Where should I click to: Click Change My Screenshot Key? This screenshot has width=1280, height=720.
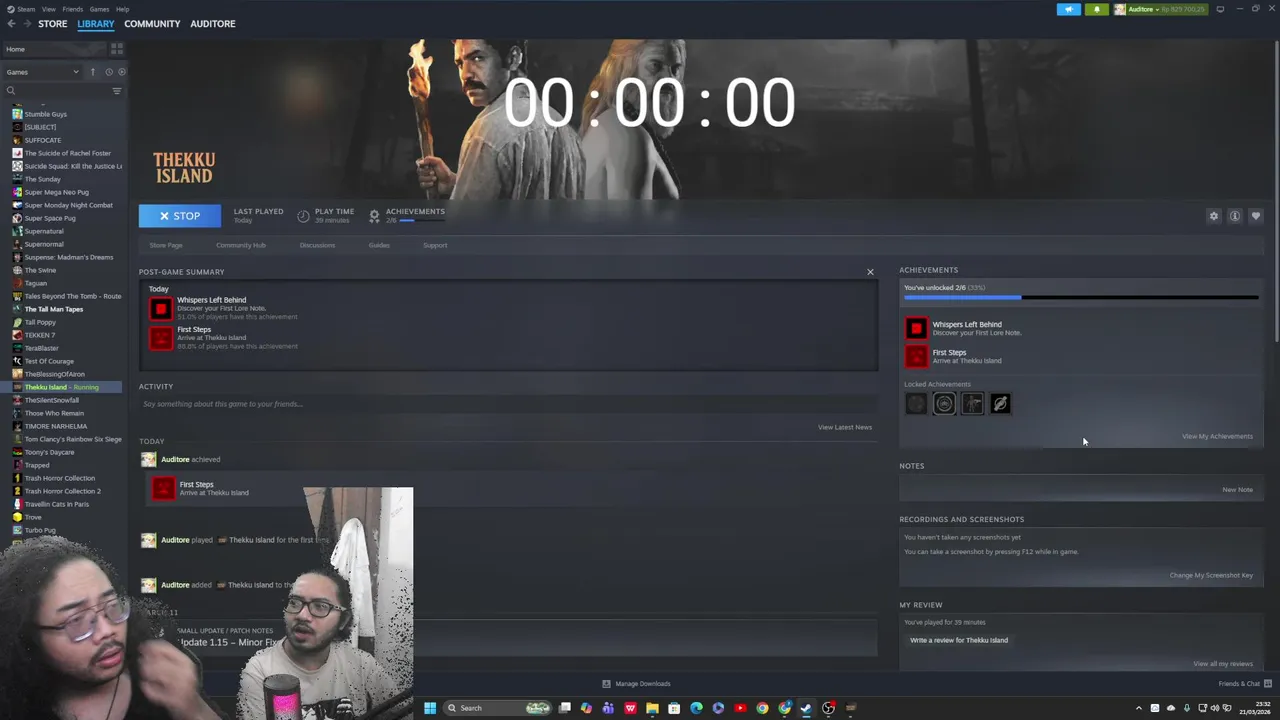(1211, 575)
